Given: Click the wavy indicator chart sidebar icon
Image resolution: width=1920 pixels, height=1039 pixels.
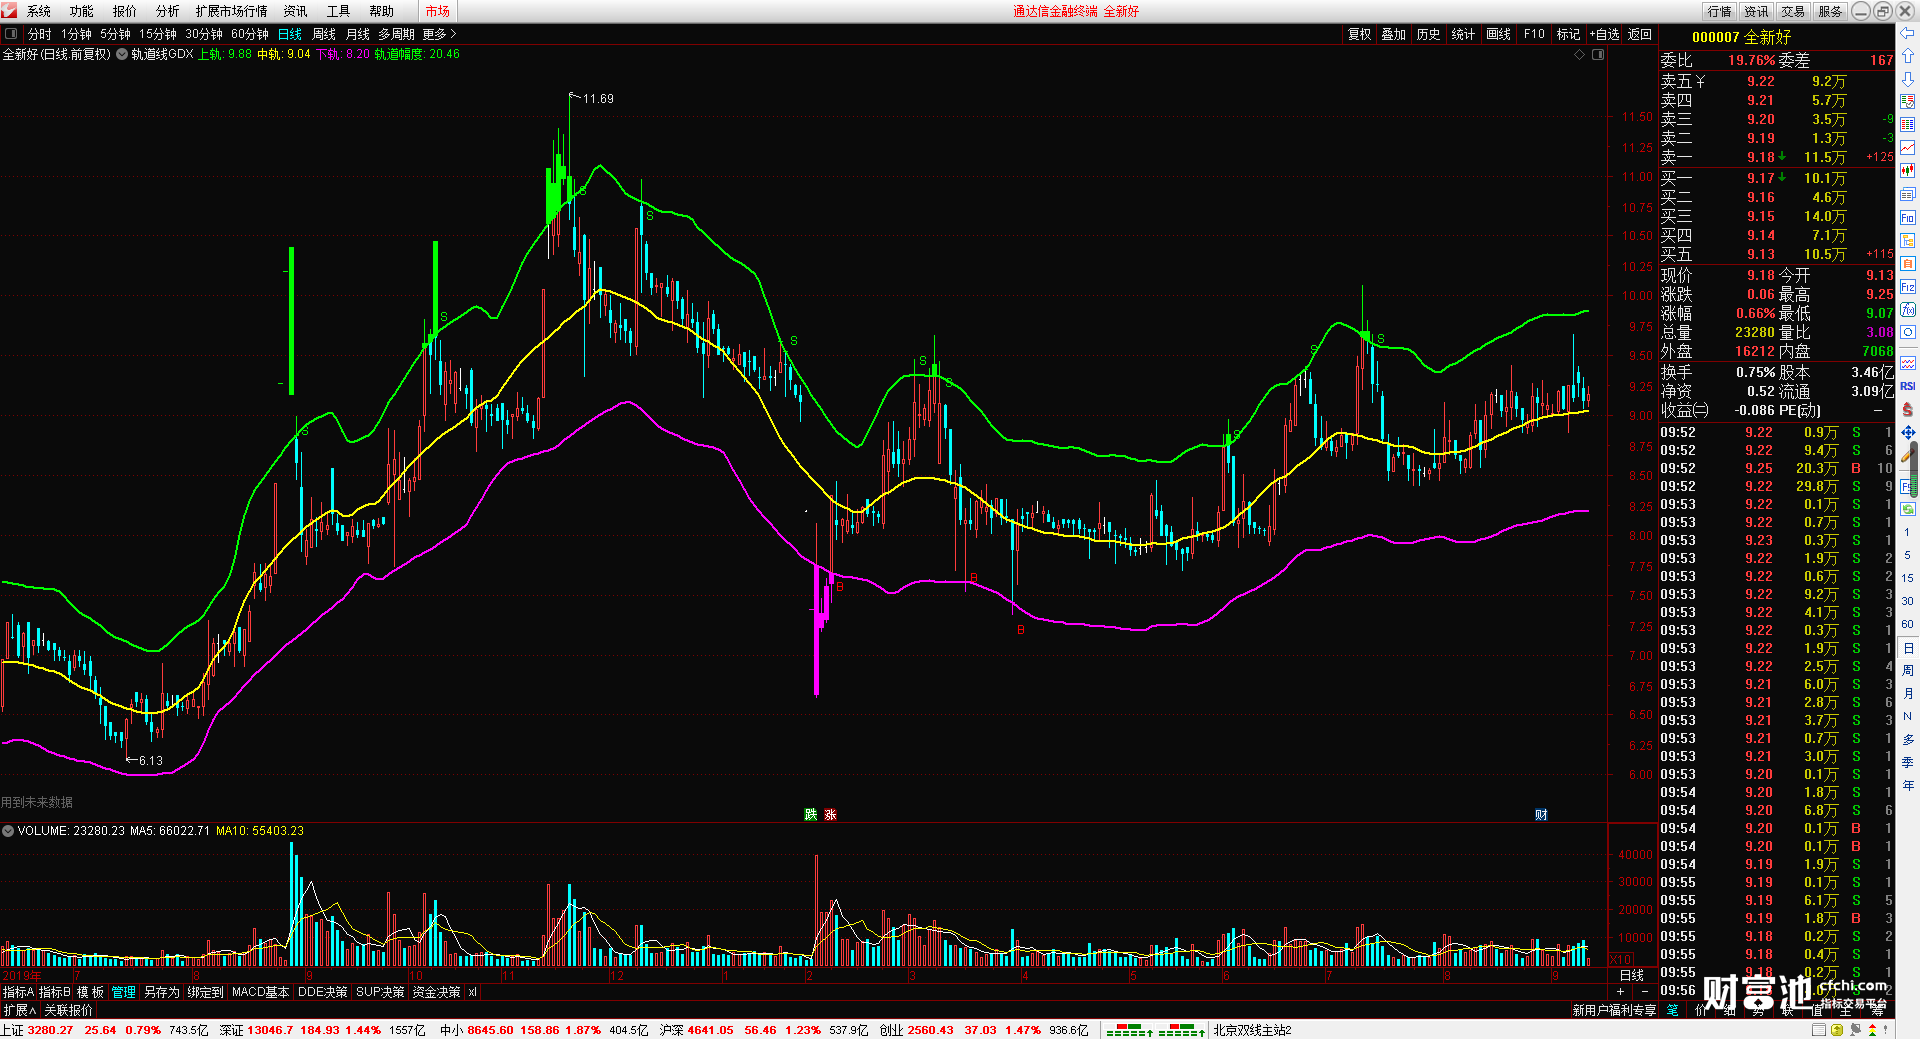Looking at the screenshot, I should coord(1908,363).
